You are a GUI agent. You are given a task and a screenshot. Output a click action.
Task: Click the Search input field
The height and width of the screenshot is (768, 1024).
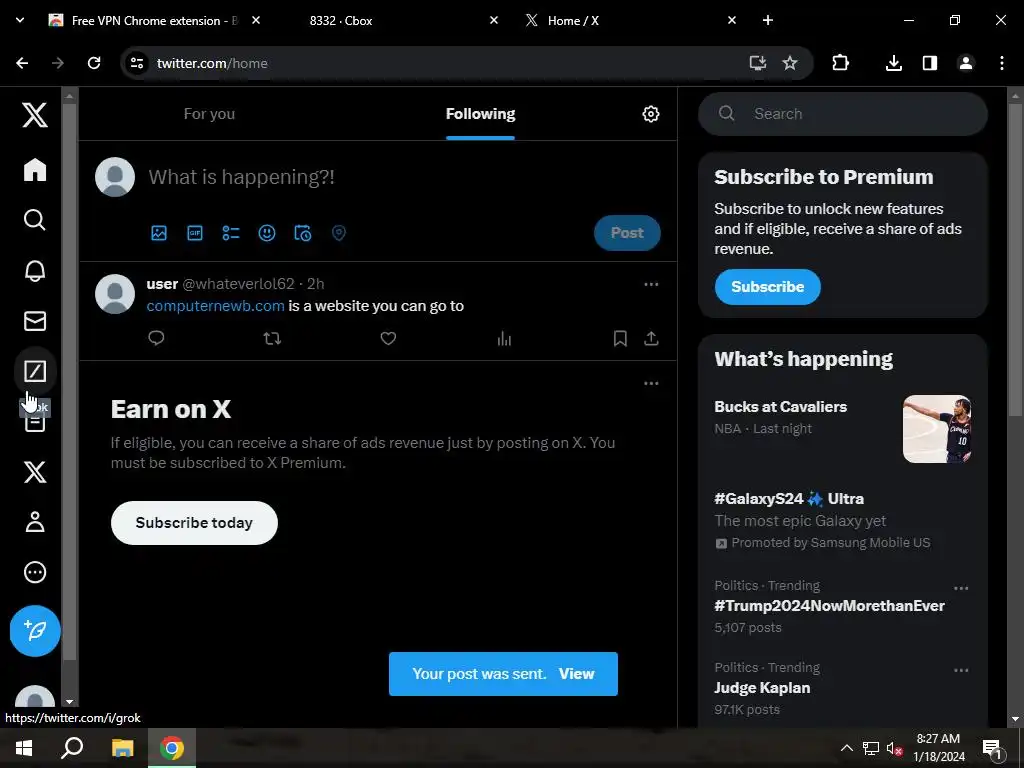[842, 114]
